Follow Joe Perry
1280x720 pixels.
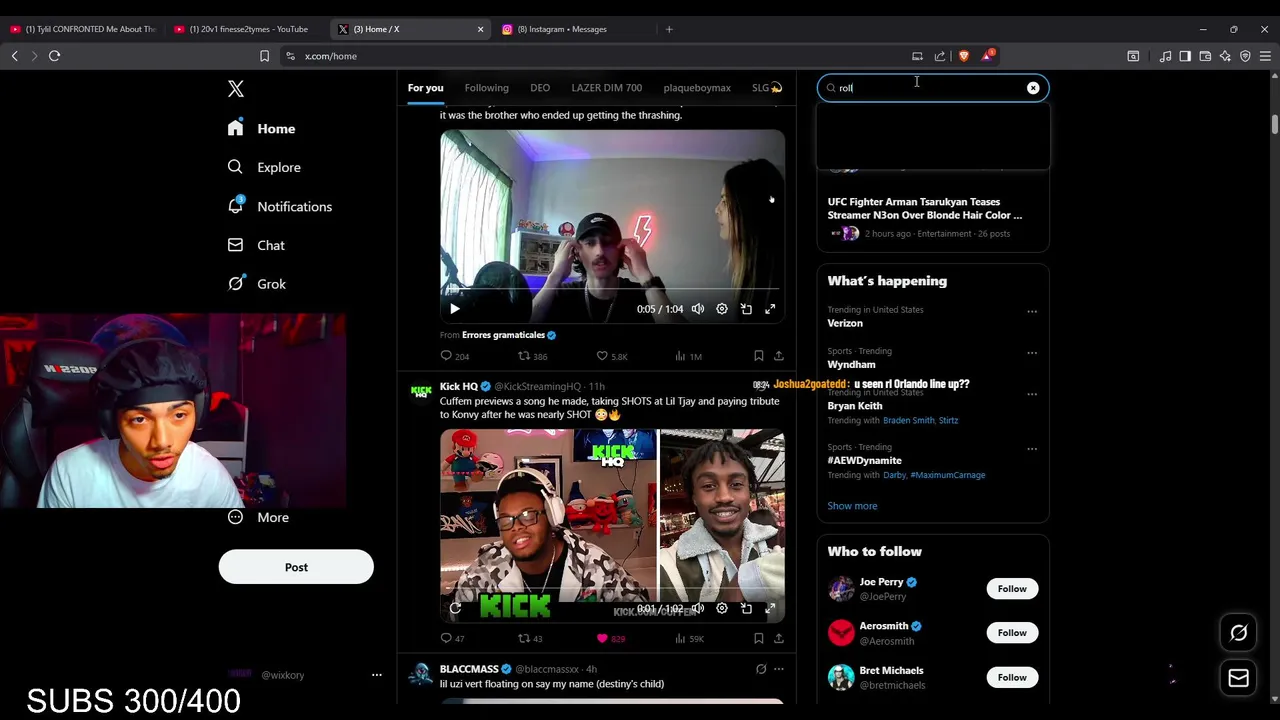click(1012, 589)
